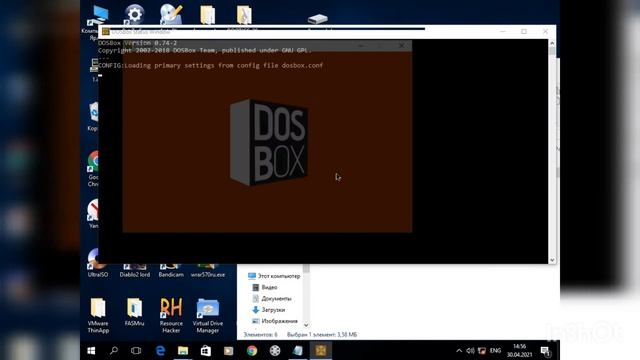Select the disc-with-pencil desktop shortcut
This screenshot has height=360, width=640.
[171, 14]
